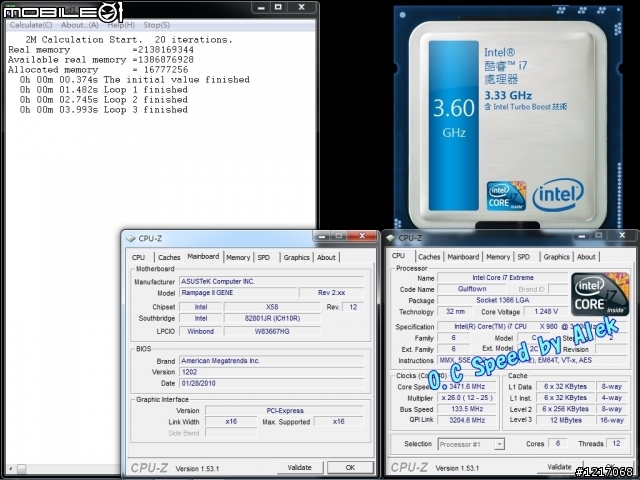Click Gulftown code name field
The height and width of the screenshot is (480, 640).
[x=472, y=289]
